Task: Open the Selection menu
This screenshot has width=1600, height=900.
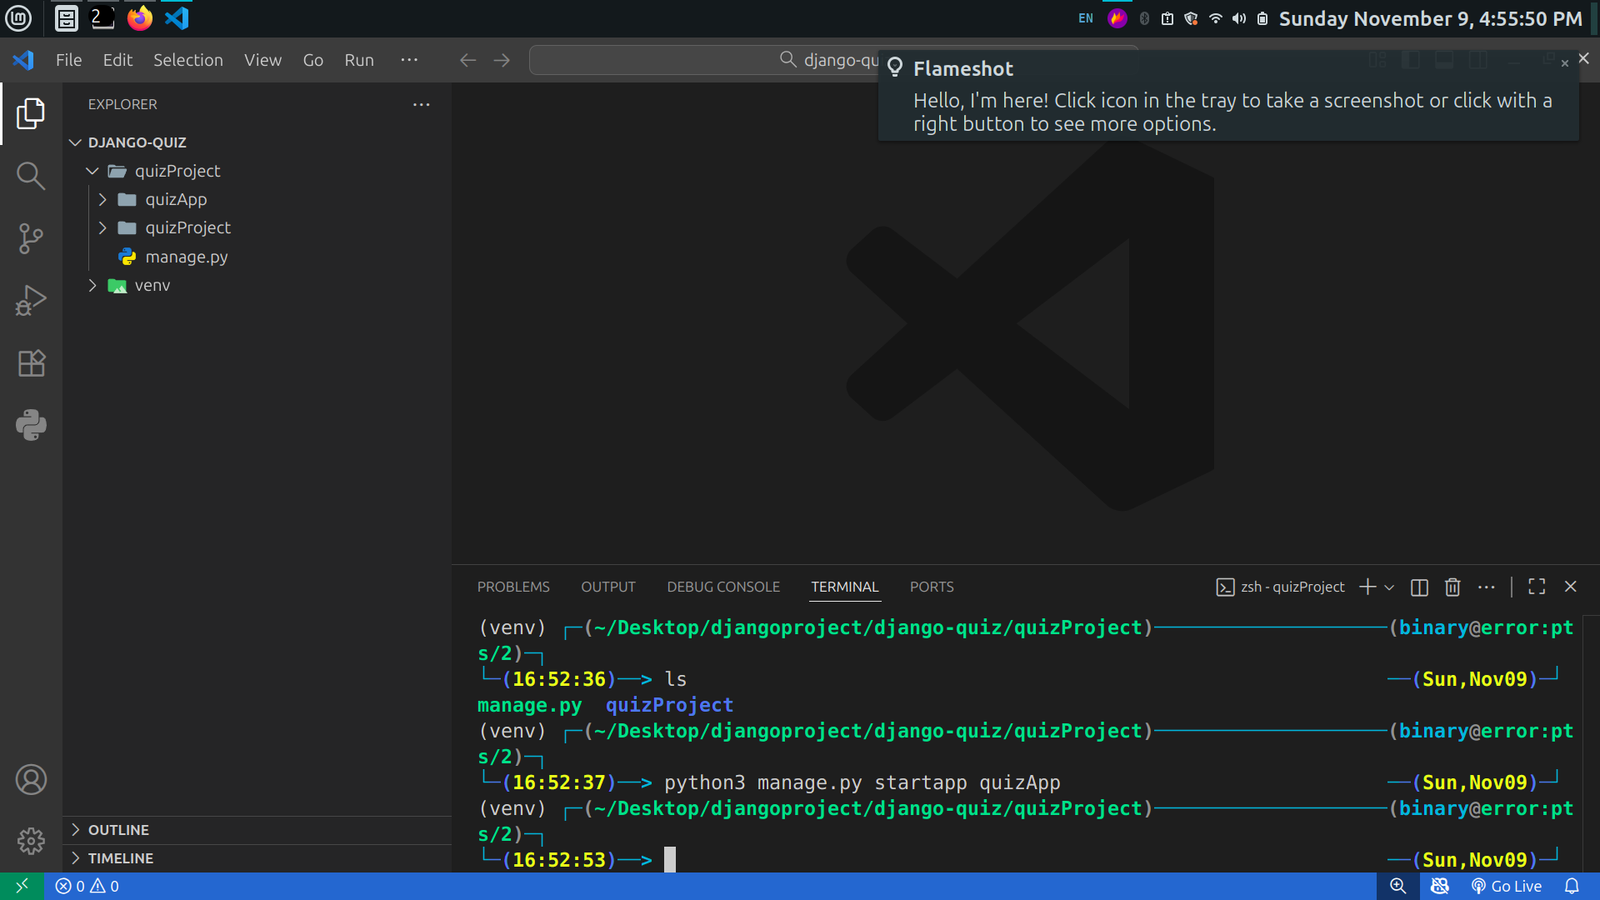Action: tap(188, 60)
